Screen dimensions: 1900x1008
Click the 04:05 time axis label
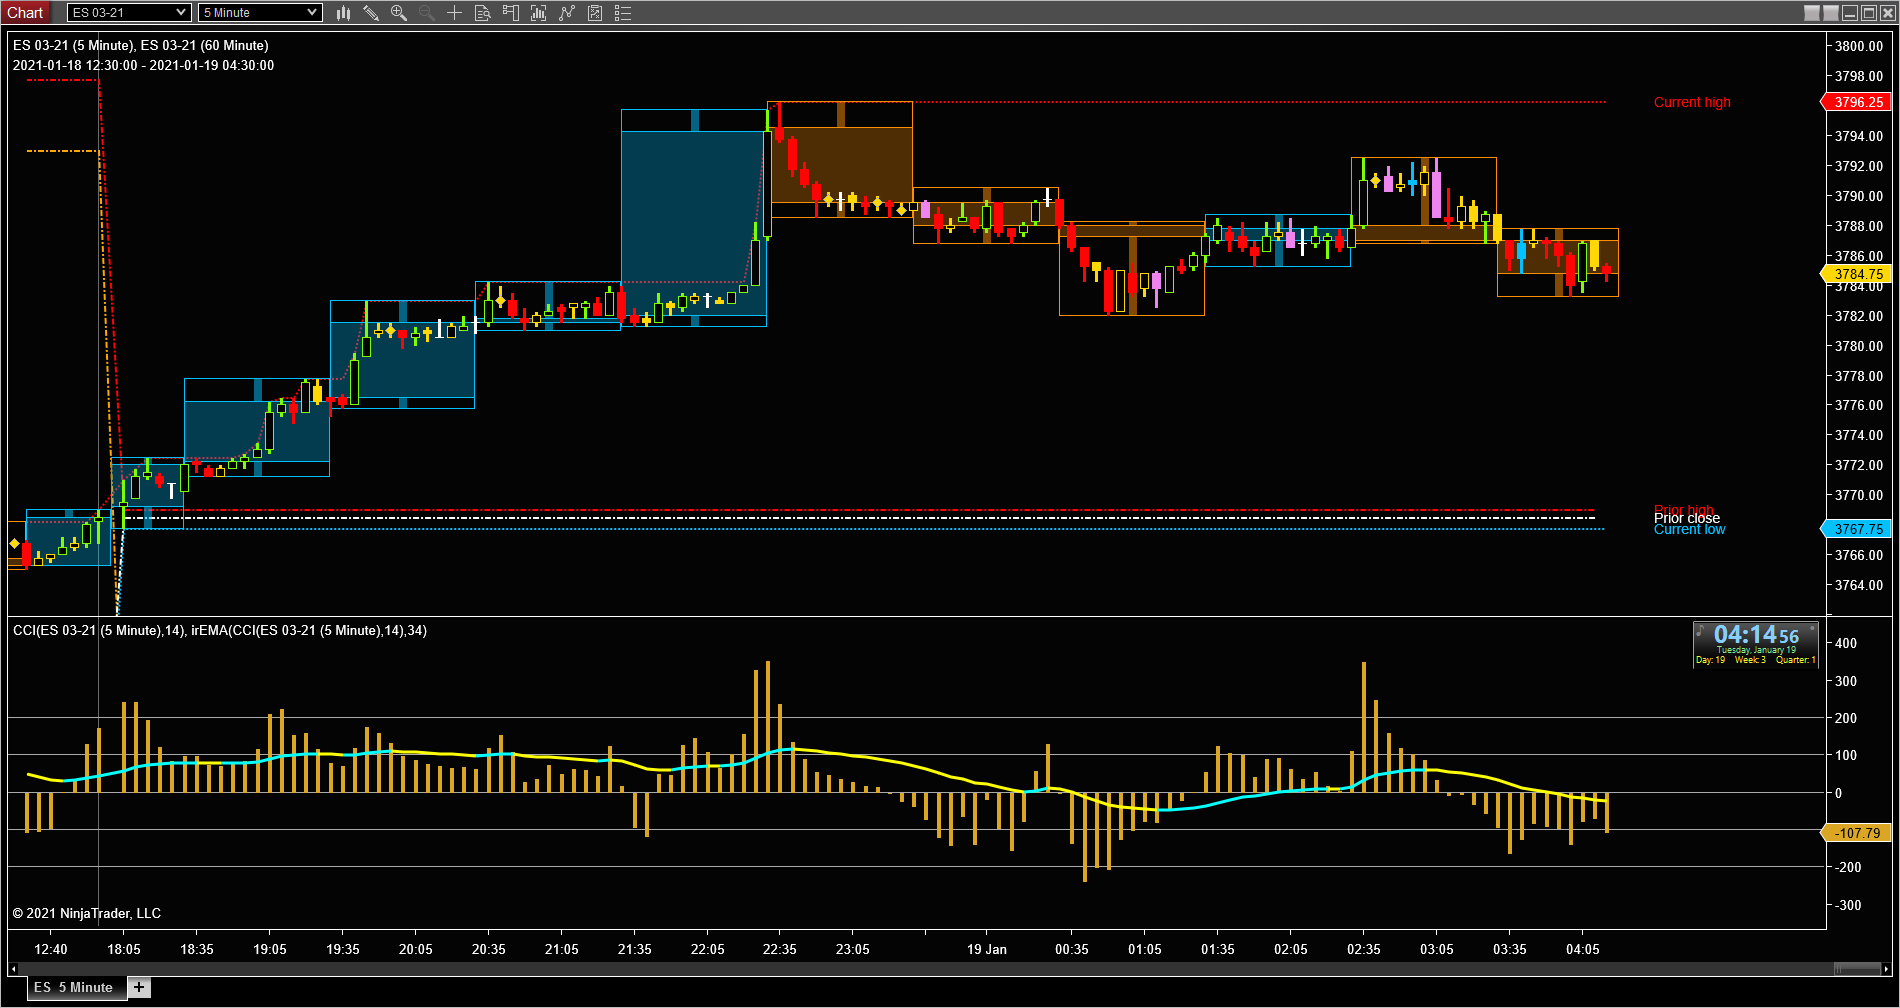(1583, 949)
